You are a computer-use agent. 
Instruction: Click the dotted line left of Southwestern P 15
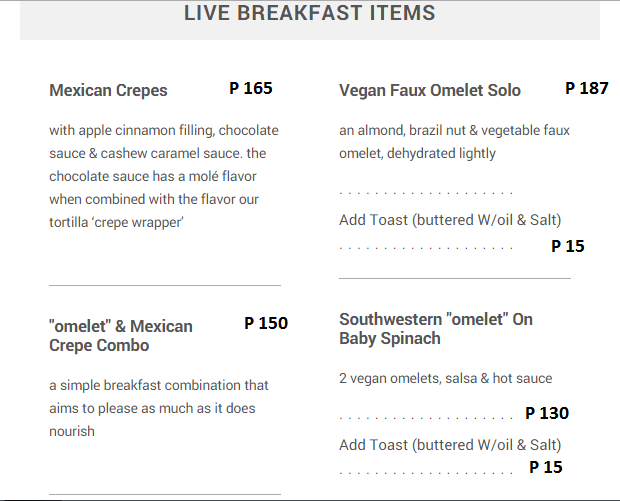pyautogui.click(x=426, y=470)
